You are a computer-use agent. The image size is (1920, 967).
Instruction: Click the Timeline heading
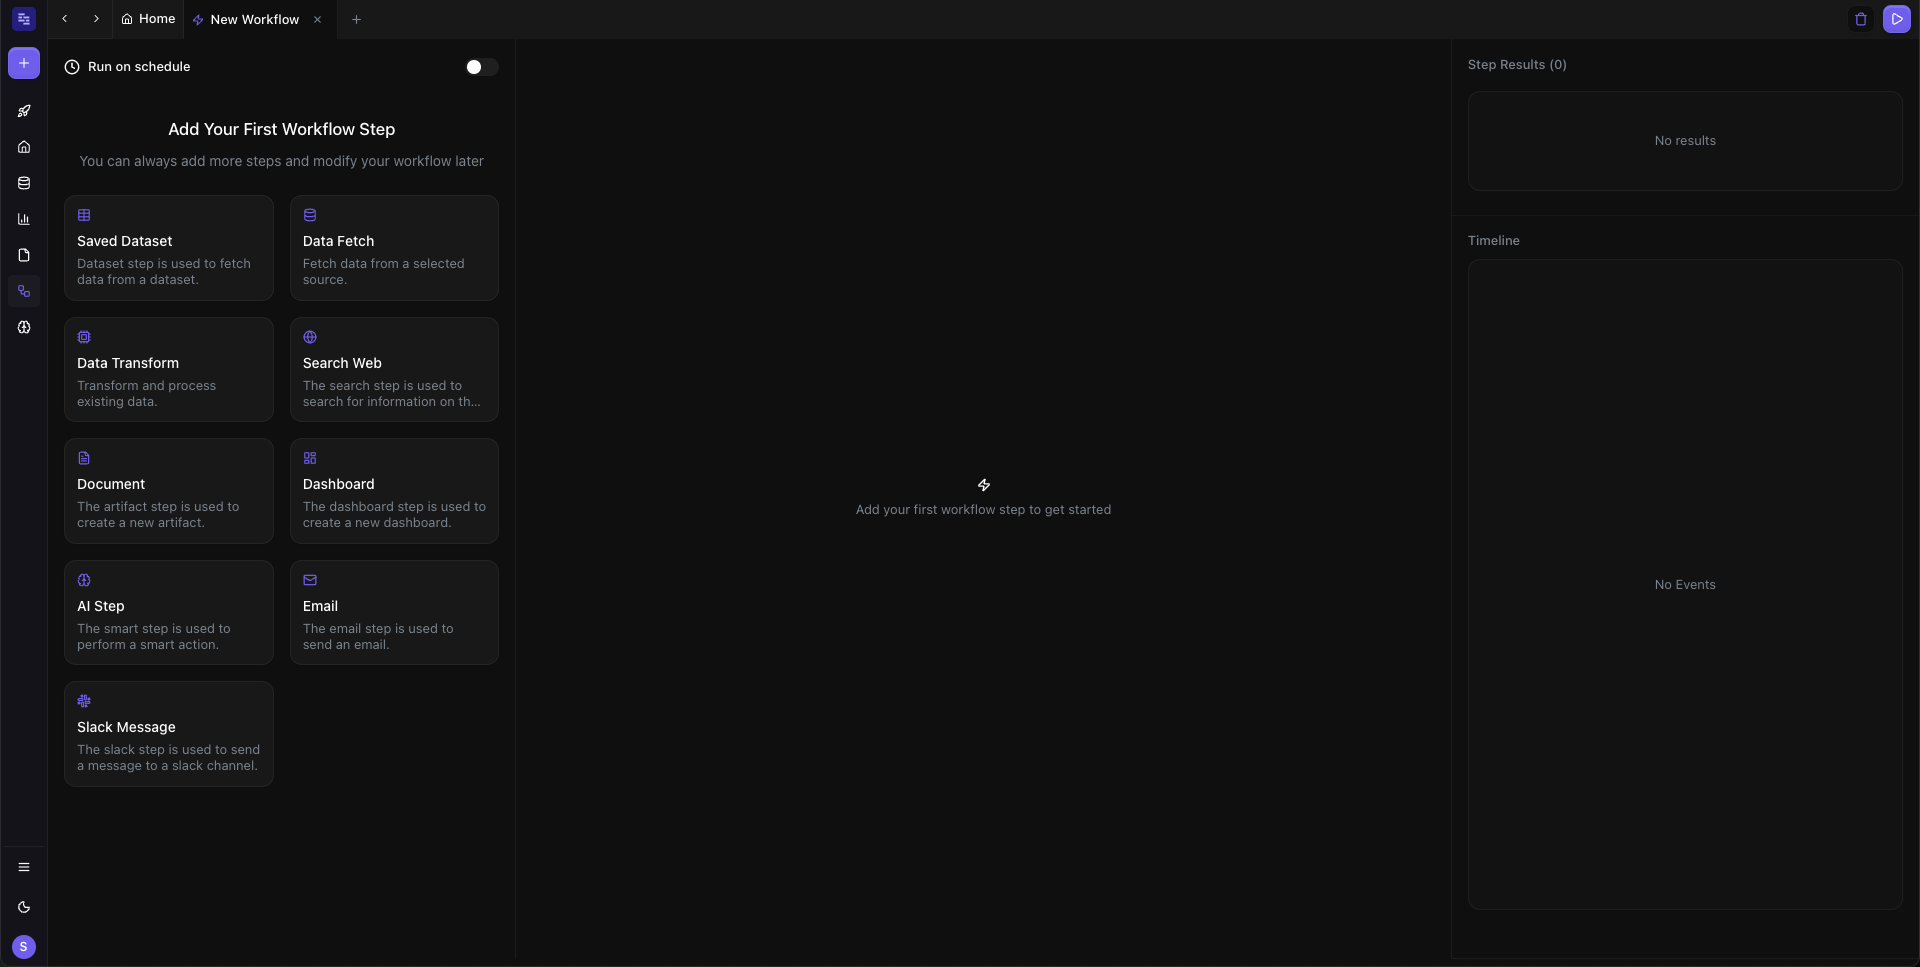click(x=1494, y=241)
